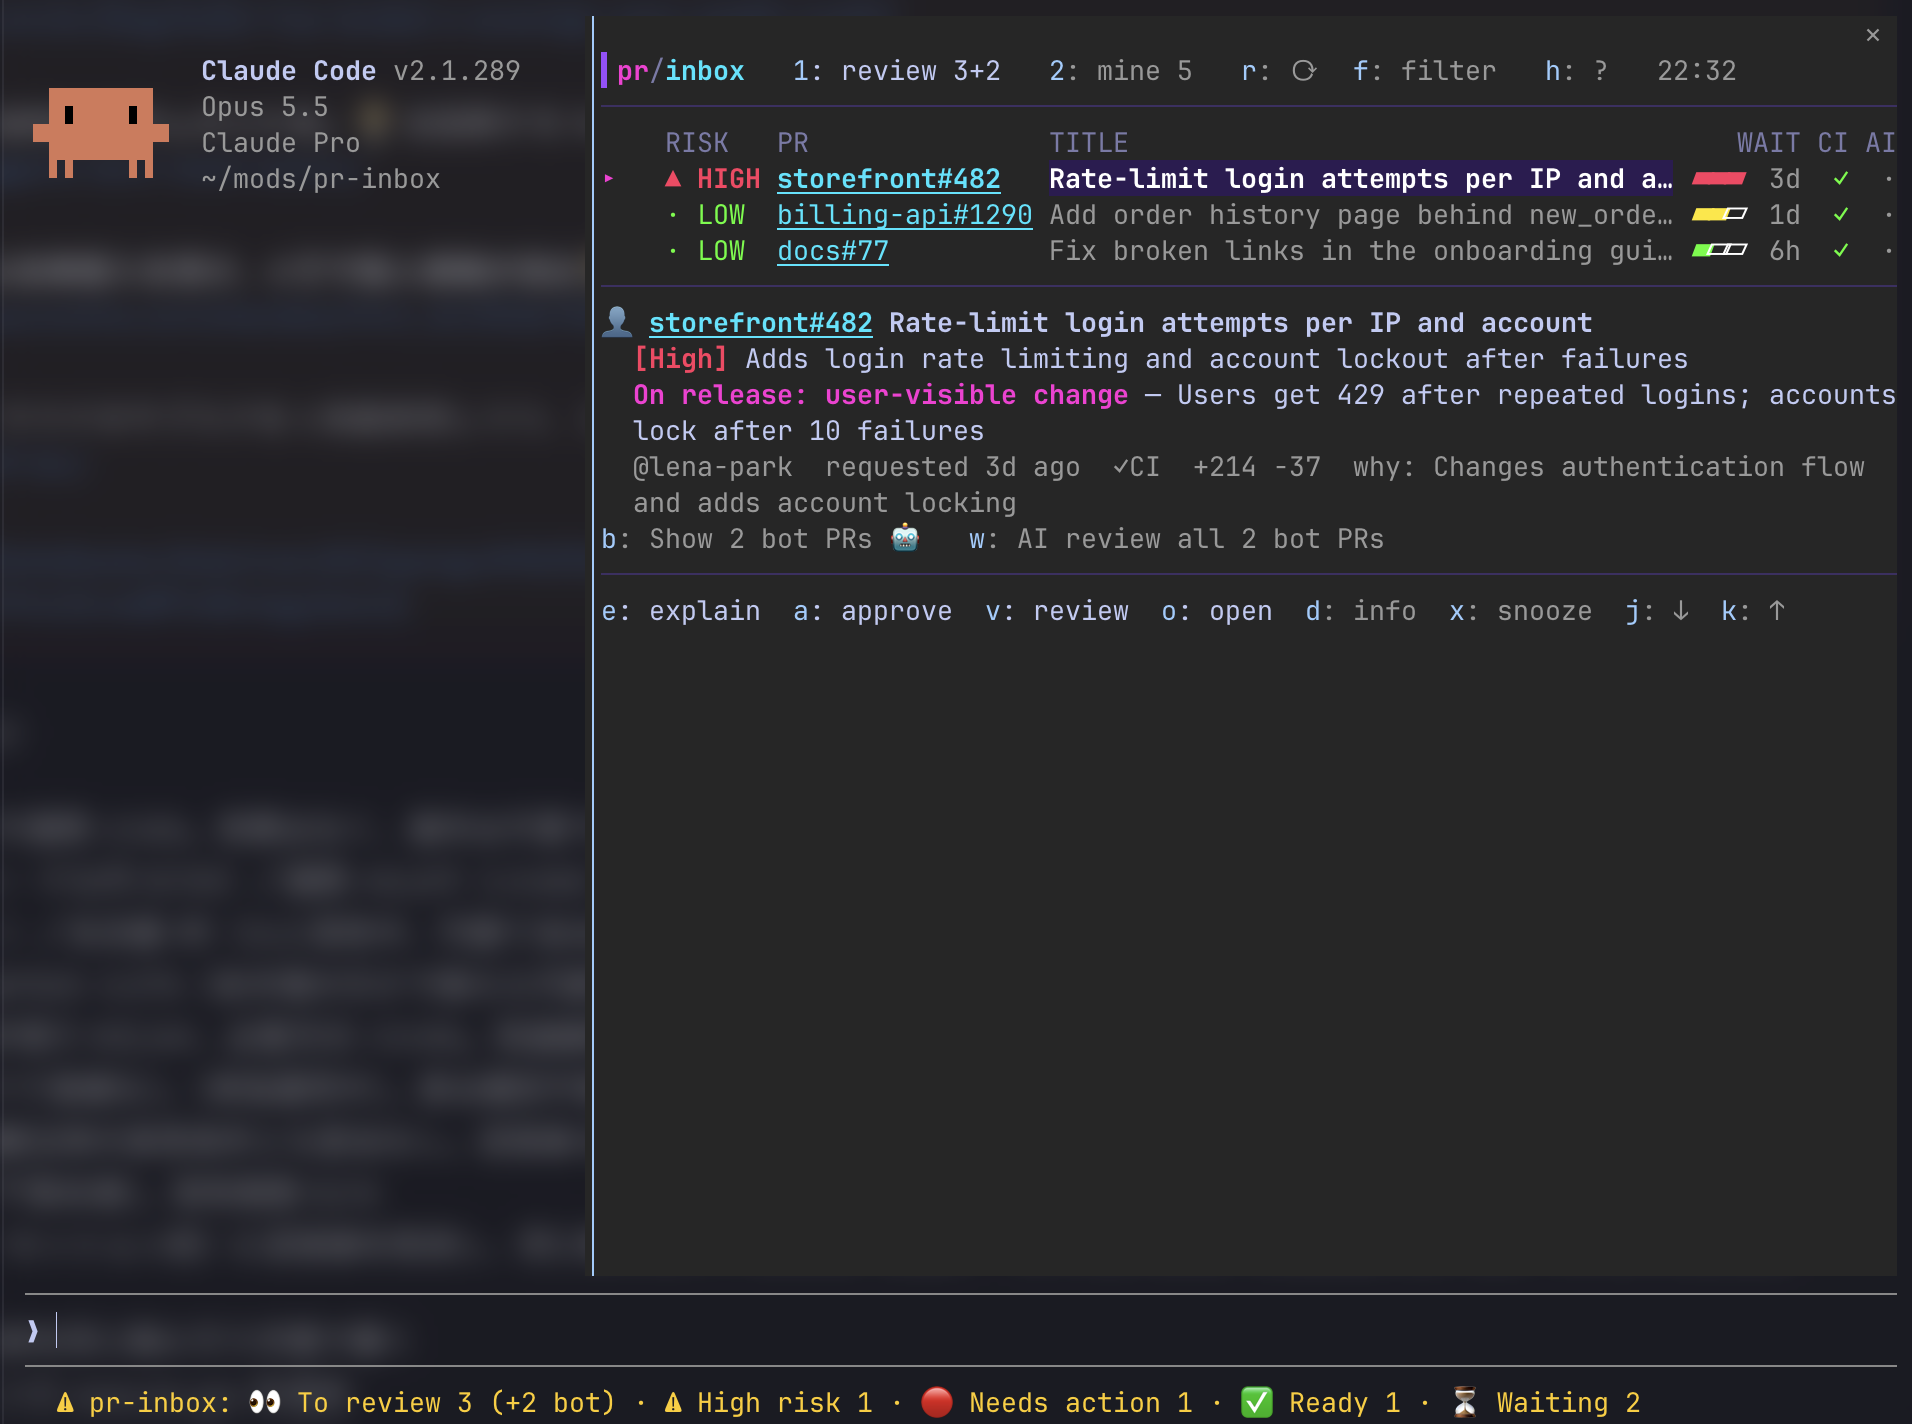
Task: Click the 'pr/inbox' panel title
Action: tap(681, 71)
